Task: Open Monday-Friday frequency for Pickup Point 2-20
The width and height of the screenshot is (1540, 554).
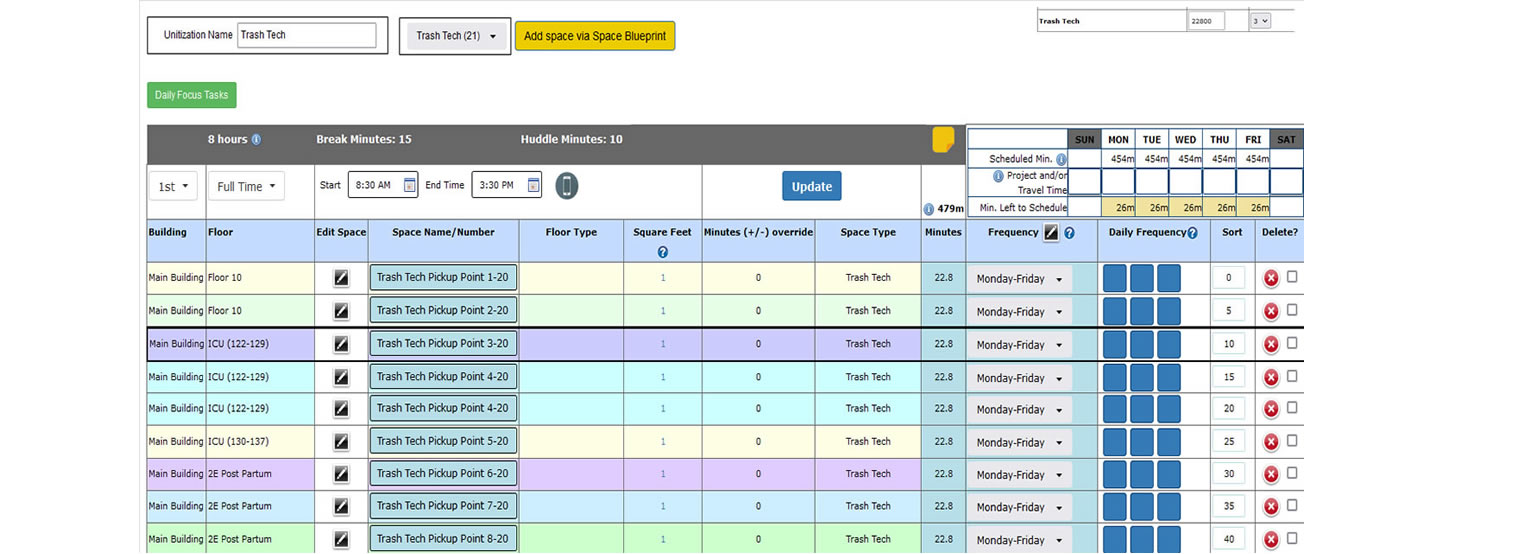Action: pyautogui.click(x=1018, y=312)
